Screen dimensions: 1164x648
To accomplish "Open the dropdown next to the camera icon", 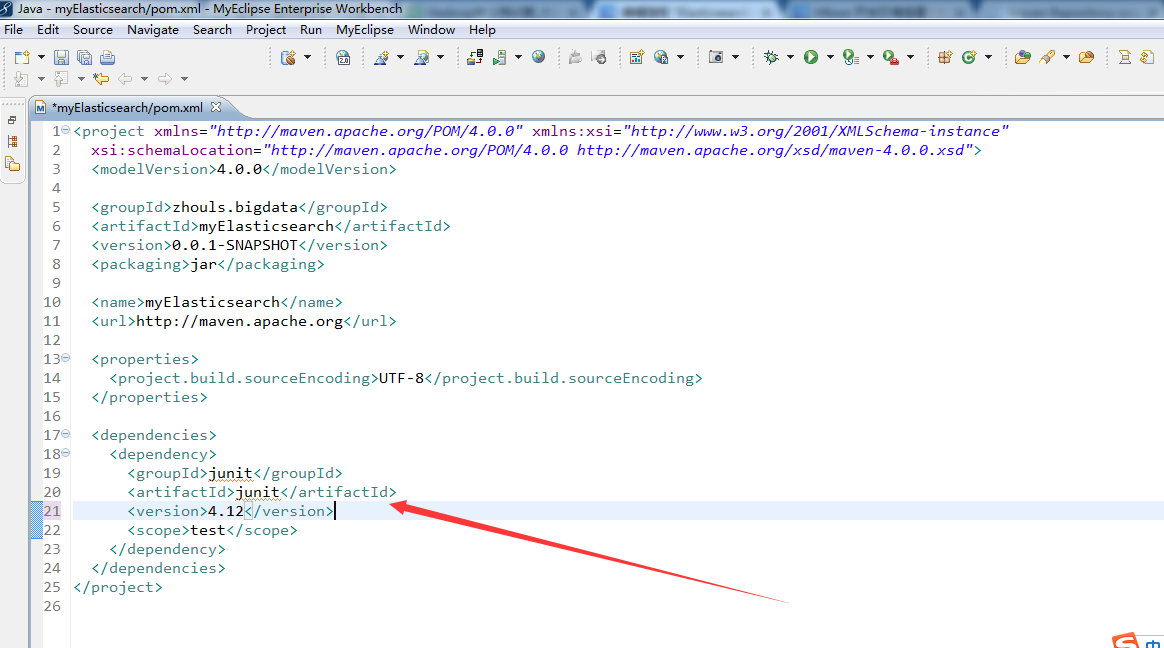I will coord(735,57).
